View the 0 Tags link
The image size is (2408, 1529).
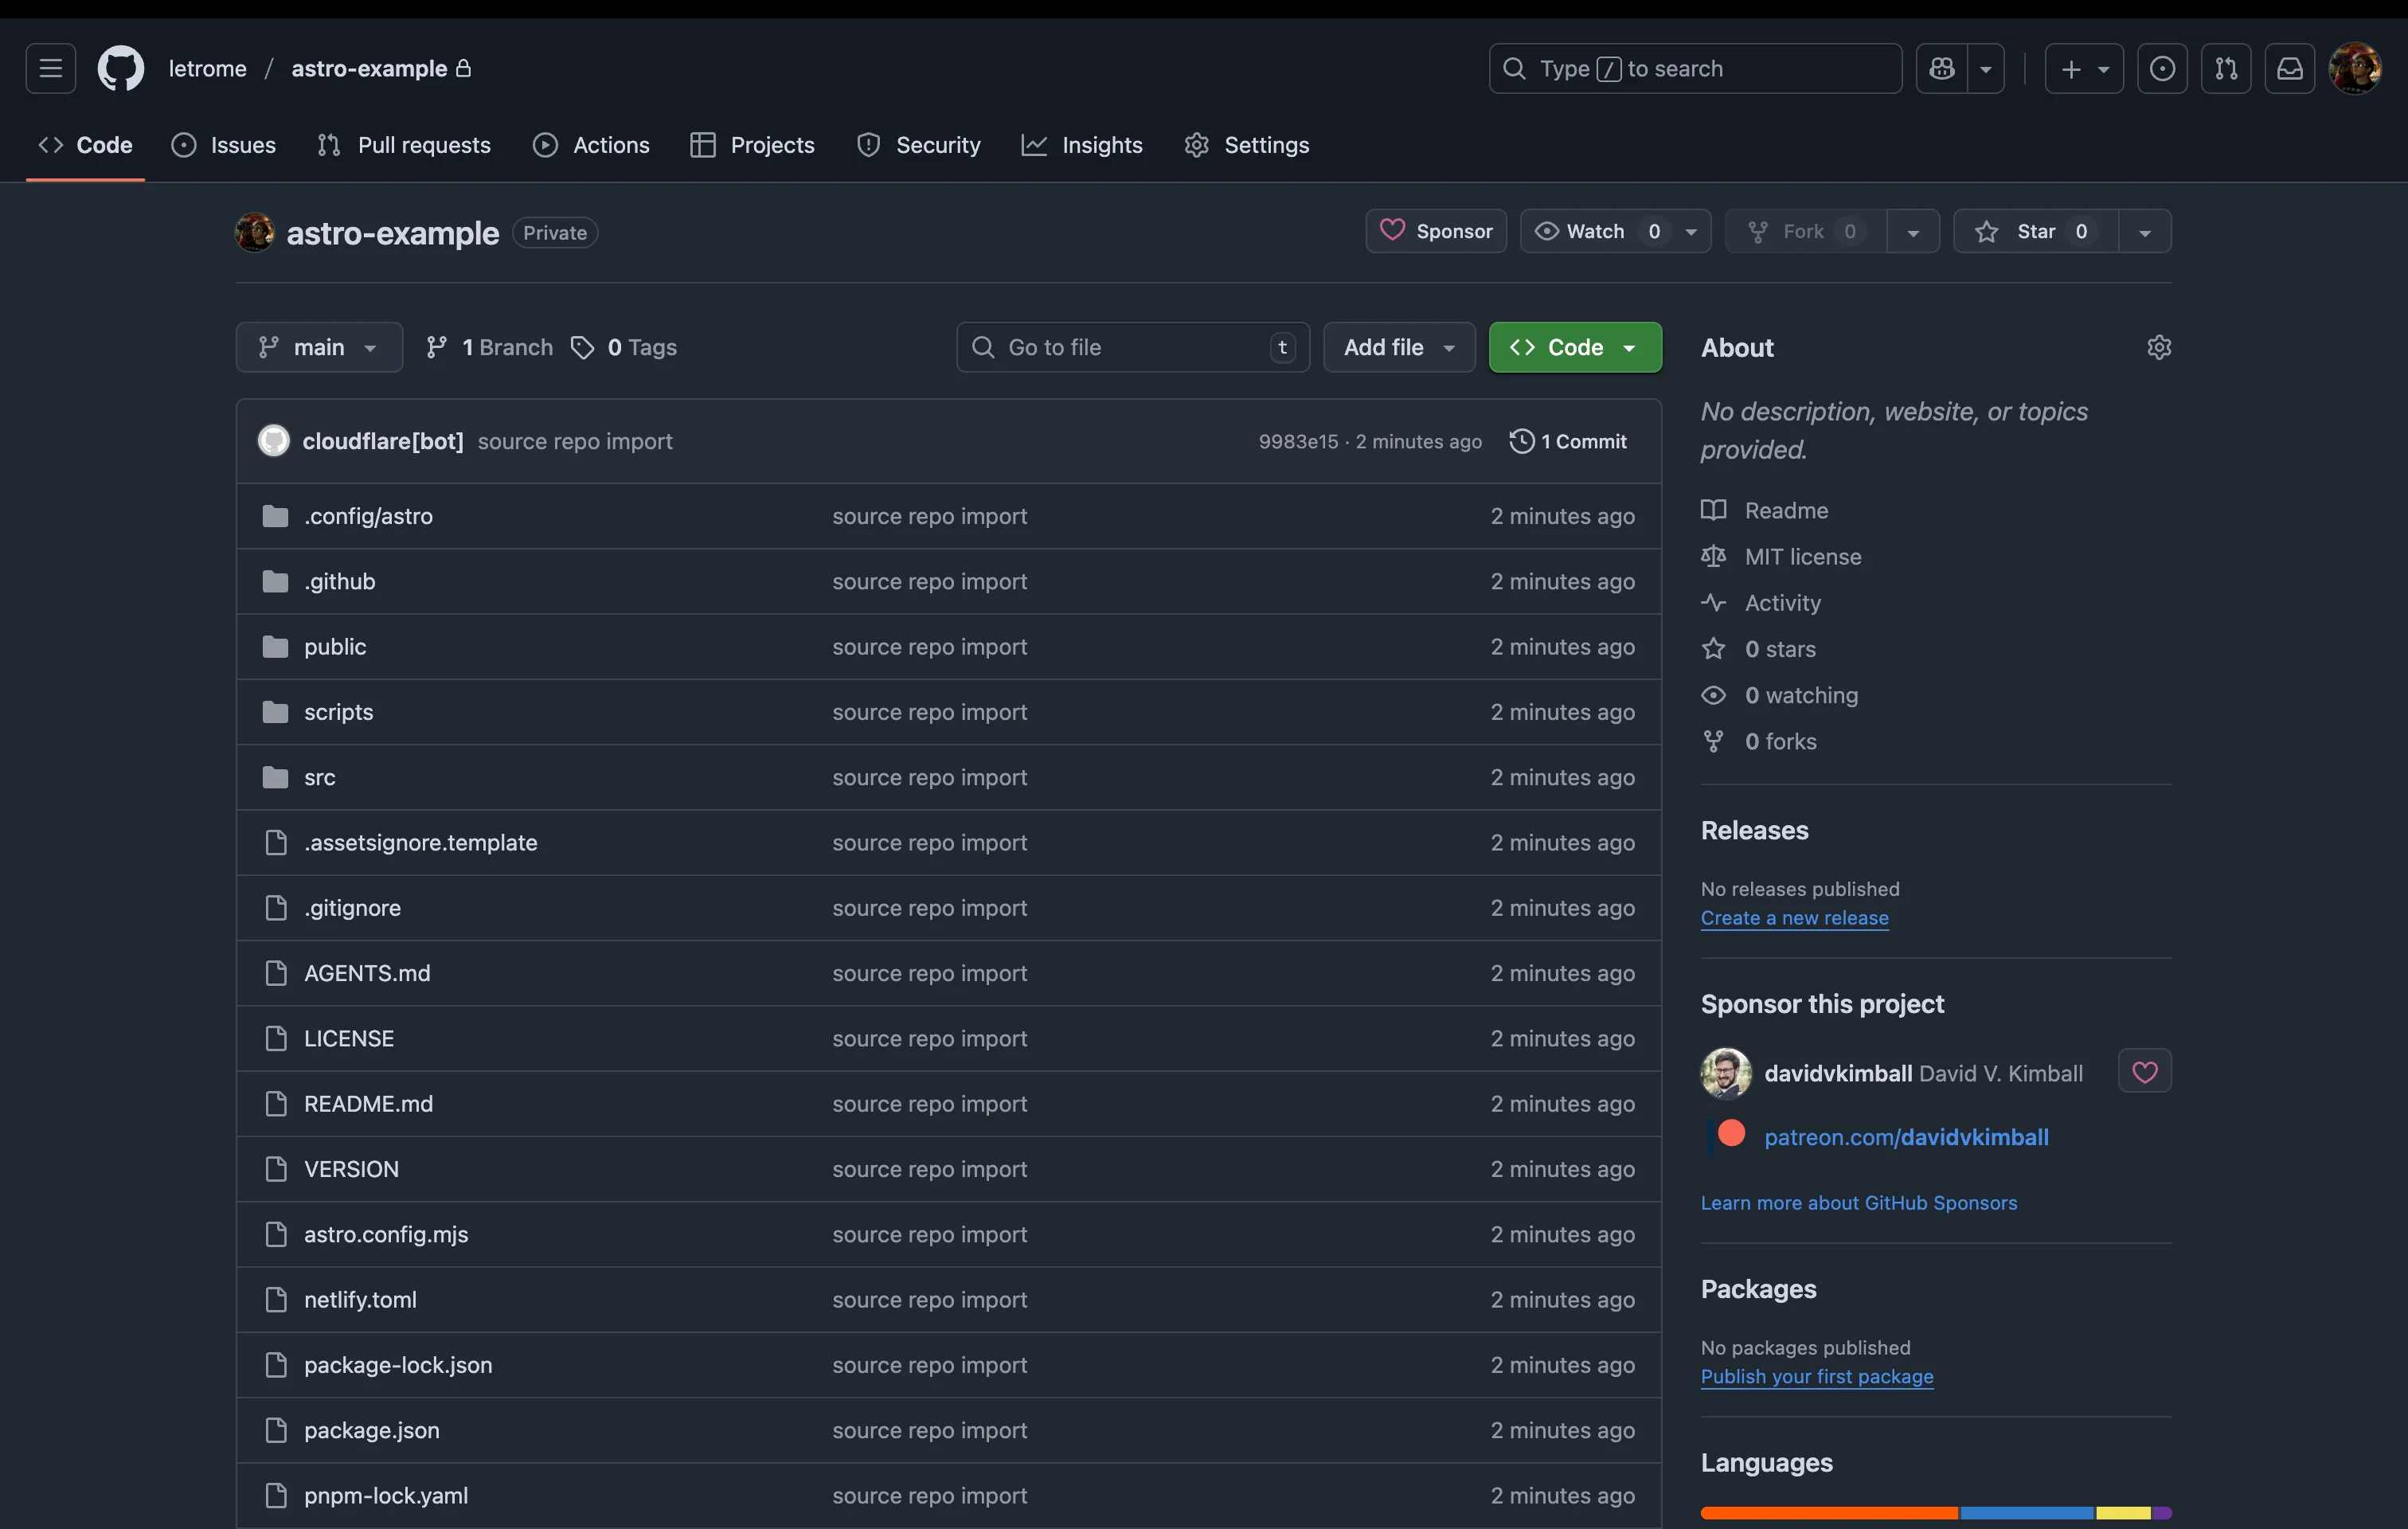point(624,347)
